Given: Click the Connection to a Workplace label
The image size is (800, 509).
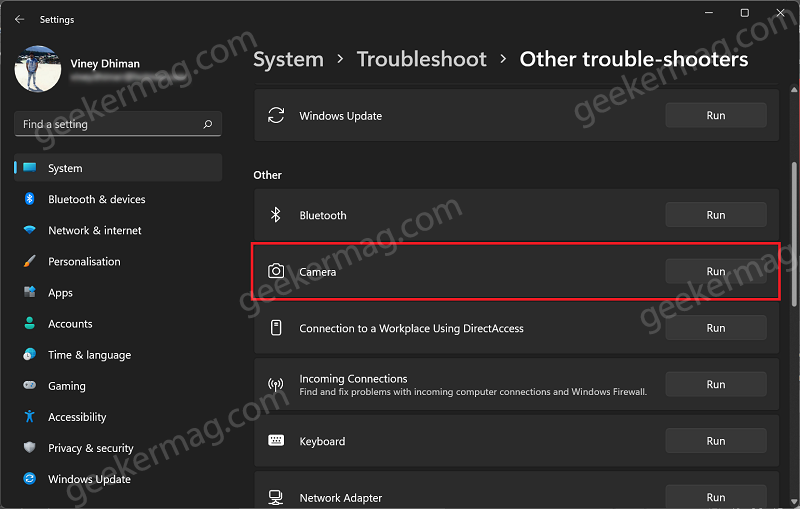Looking at the screenshot, I should (x=411, y=328).
